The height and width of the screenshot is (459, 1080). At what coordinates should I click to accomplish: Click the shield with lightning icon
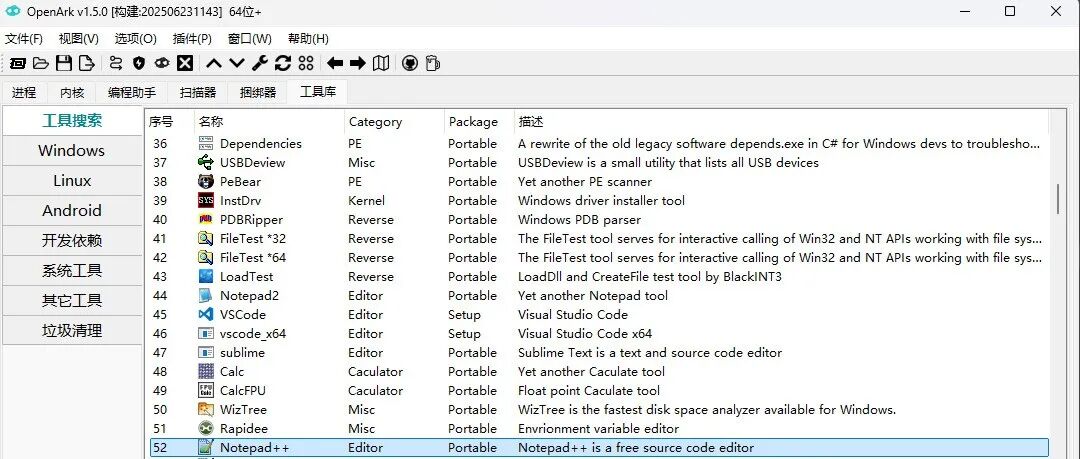tap(138, 63)
